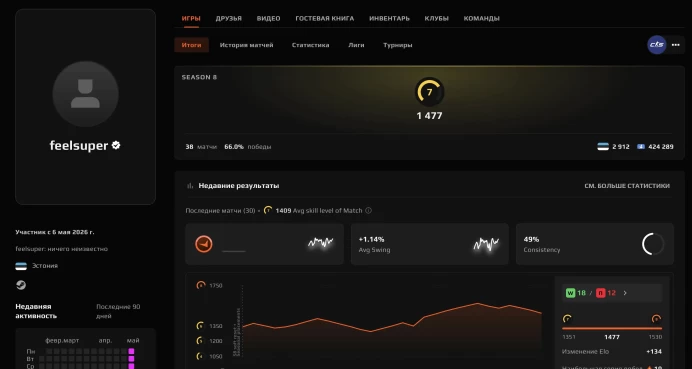692x369 pixels.
Task: Open the Лиги sub-tab
Action: click(x=356, y=45)
